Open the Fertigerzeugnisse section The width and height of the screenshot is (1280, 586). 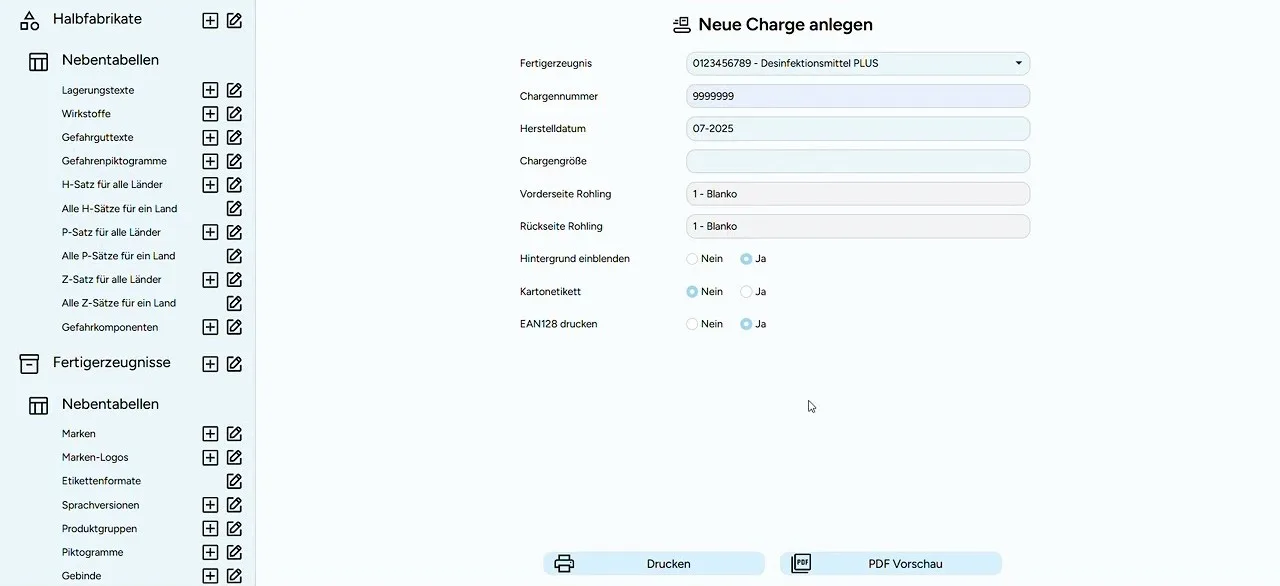[x=112, y=363]
